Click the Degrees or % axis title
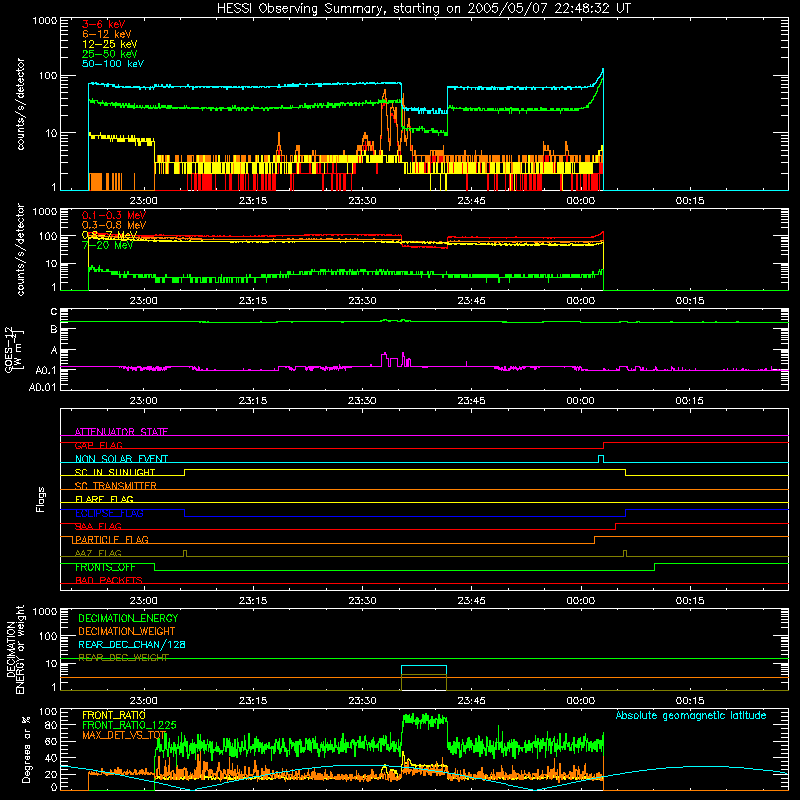Viewport: 800px width, 800px height. coord(26,749)
